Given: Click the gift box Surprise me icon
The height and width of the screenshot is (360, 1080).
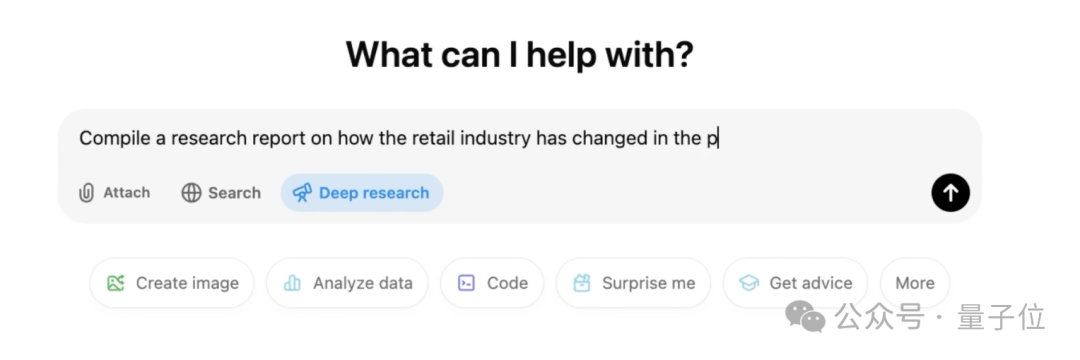Looking at the screenshot, I should (x=582, y=283).
